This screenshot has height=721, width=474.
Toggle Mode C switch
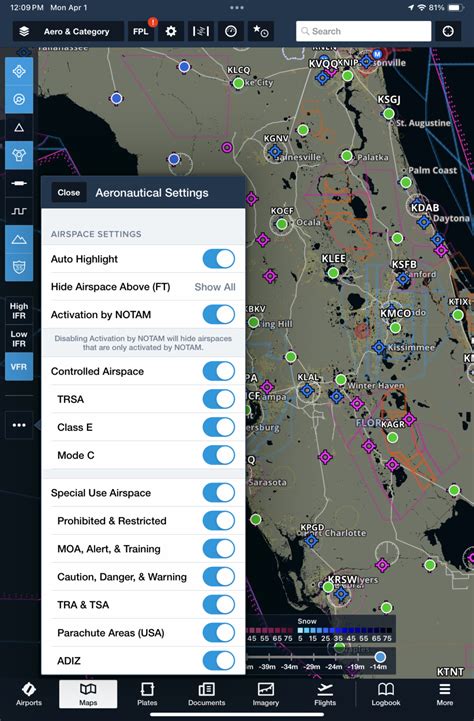219,455
